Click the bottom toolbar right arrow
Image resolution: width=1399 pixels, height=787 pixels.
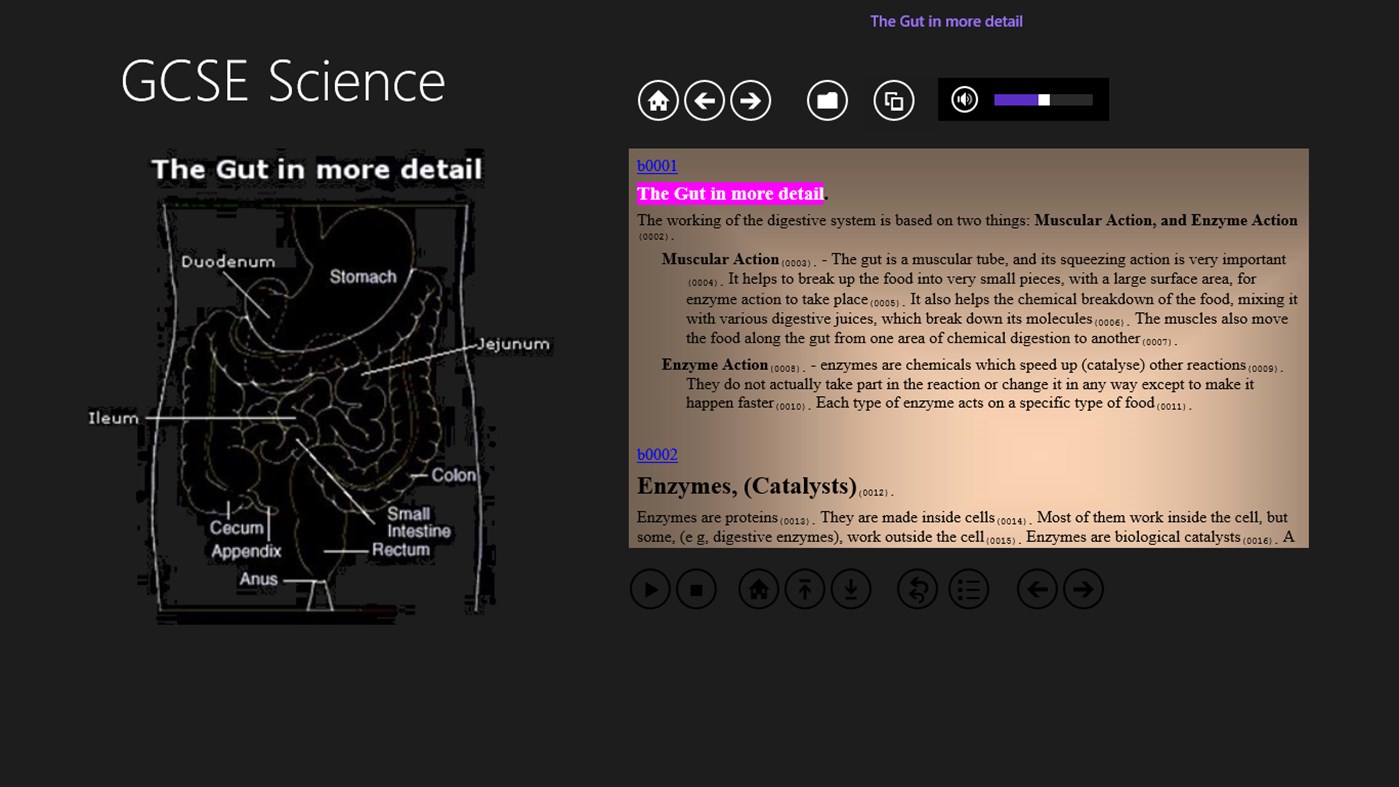pyautogui.click(x=1083, y=590)
